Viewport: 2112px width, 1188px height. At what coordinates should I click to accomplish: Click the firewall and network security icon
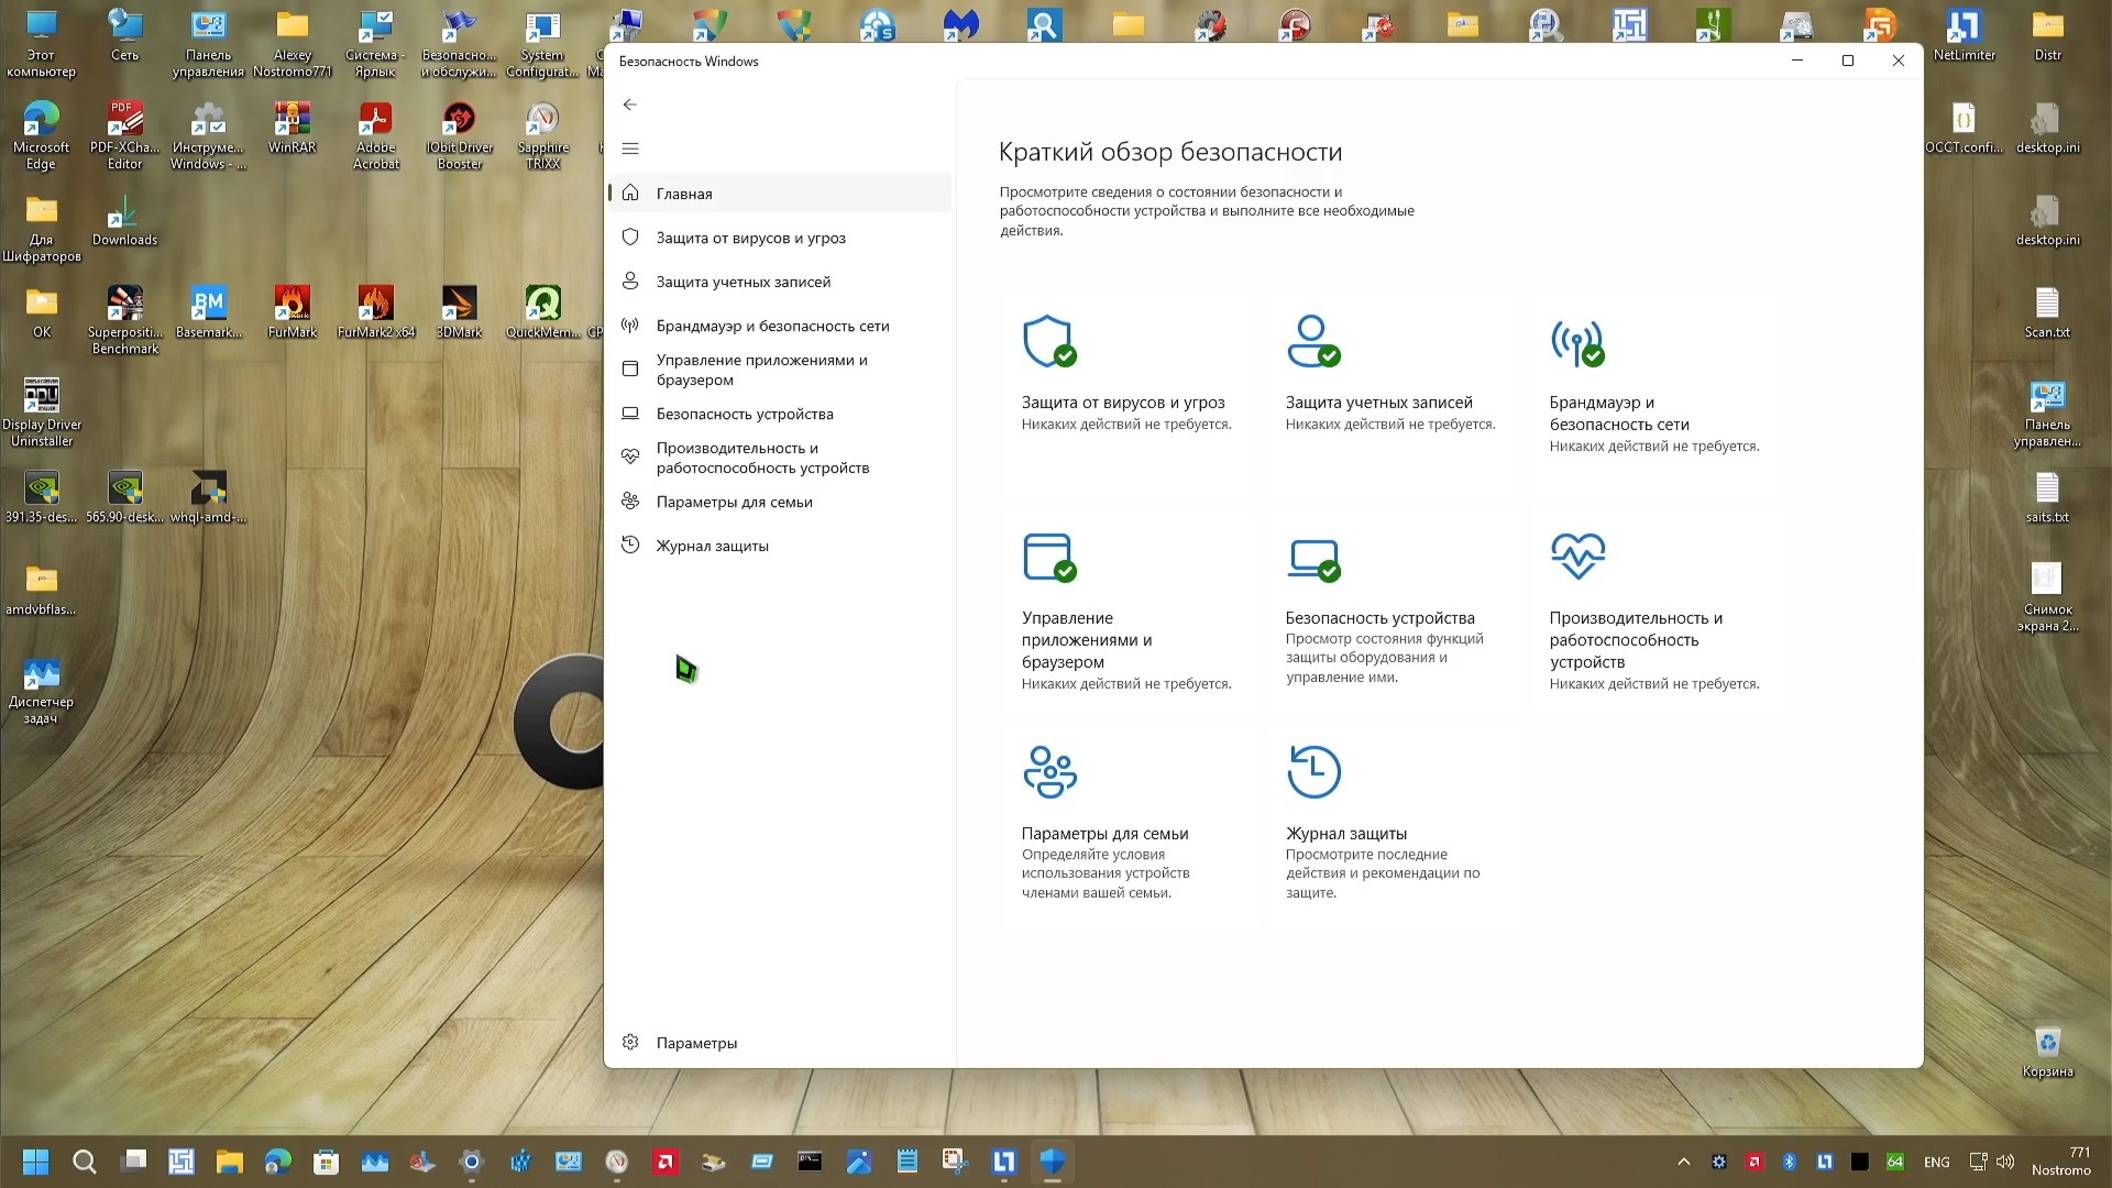pos(631,325)
